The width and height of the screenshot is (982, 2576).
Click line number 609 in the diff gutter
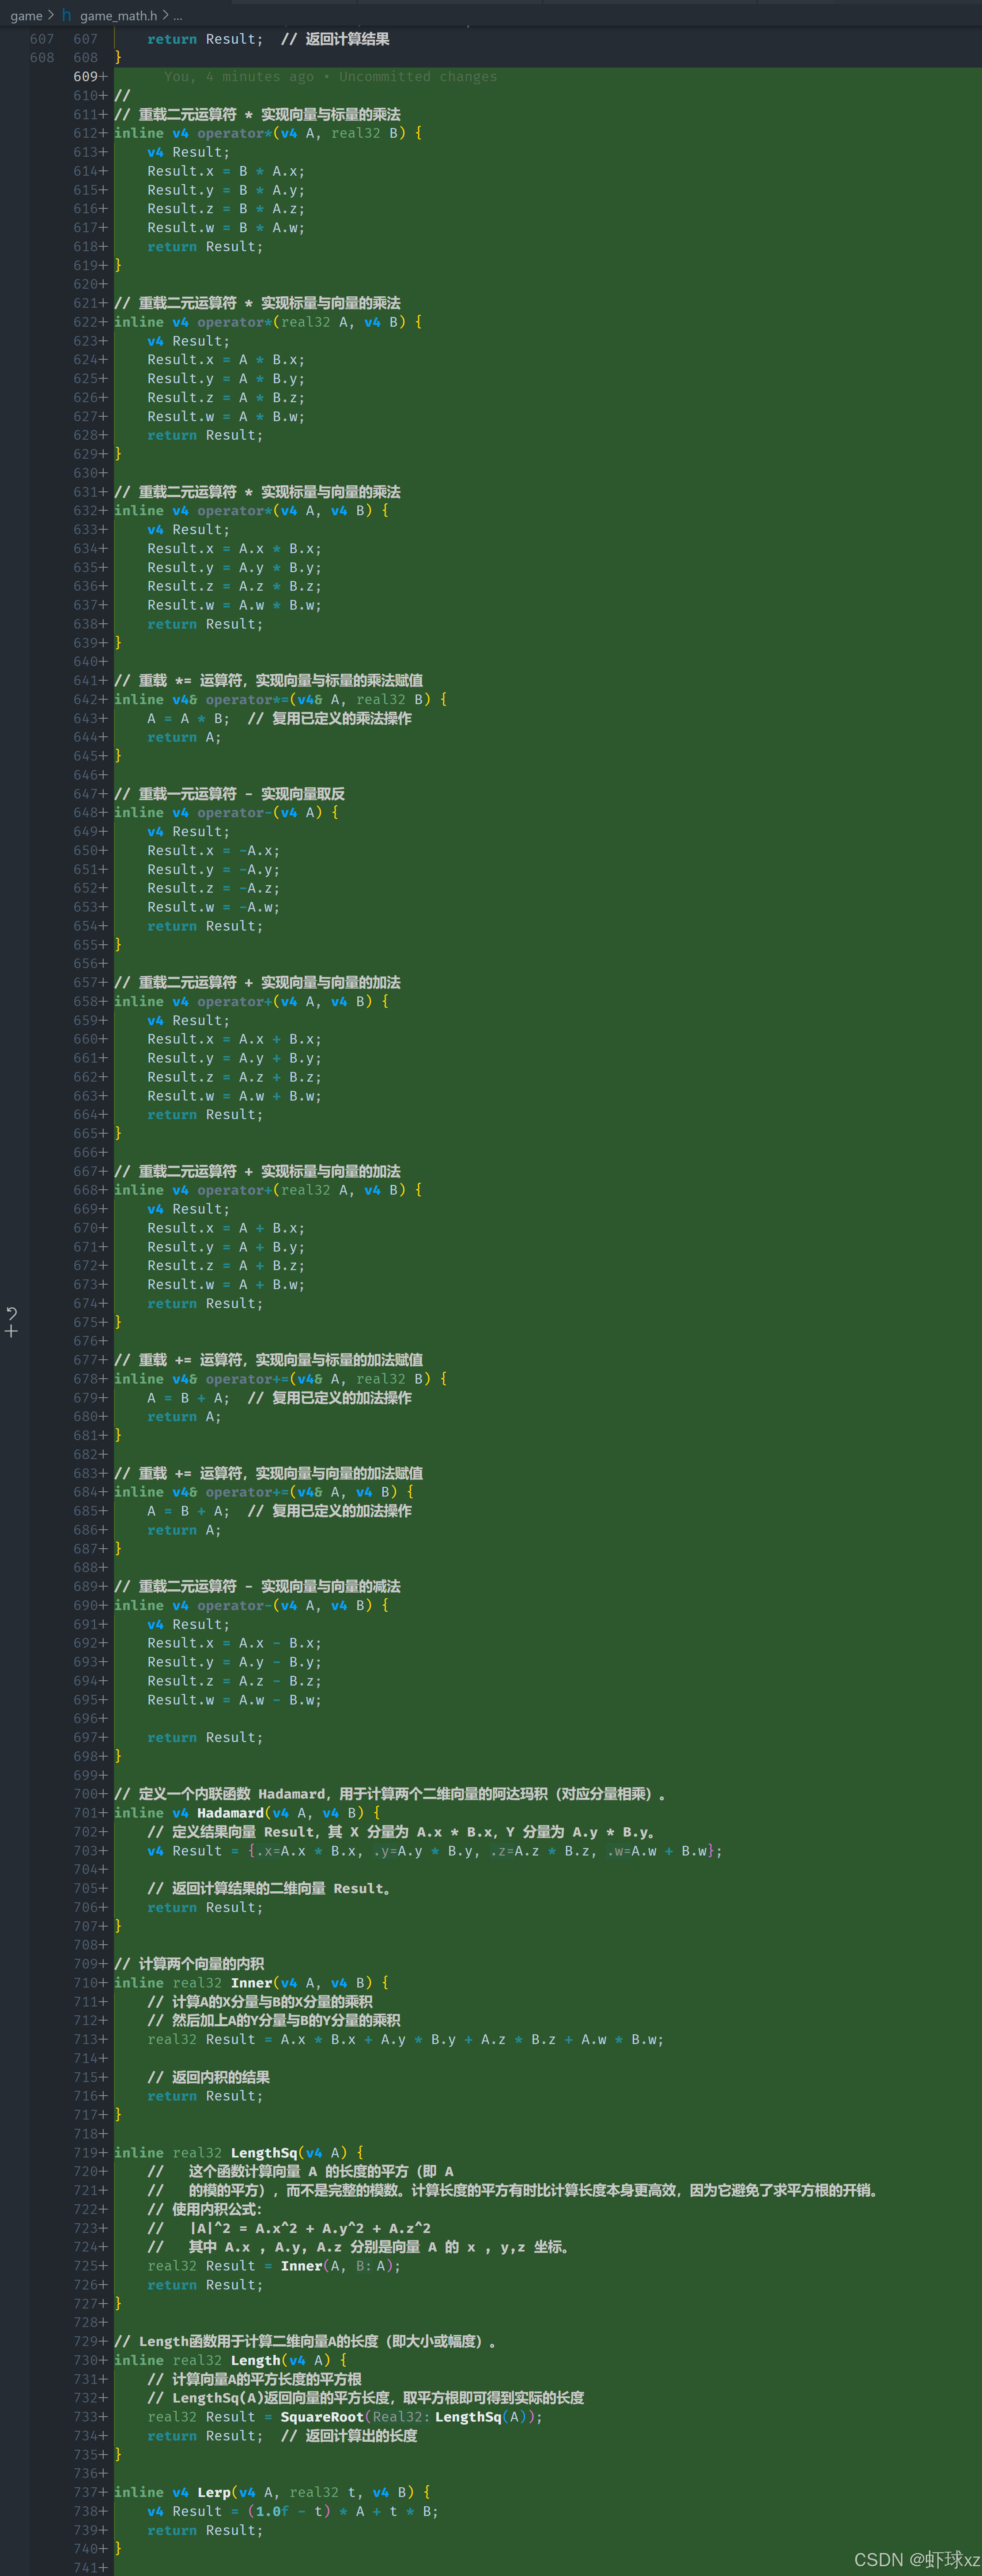[x=85, y=76]
